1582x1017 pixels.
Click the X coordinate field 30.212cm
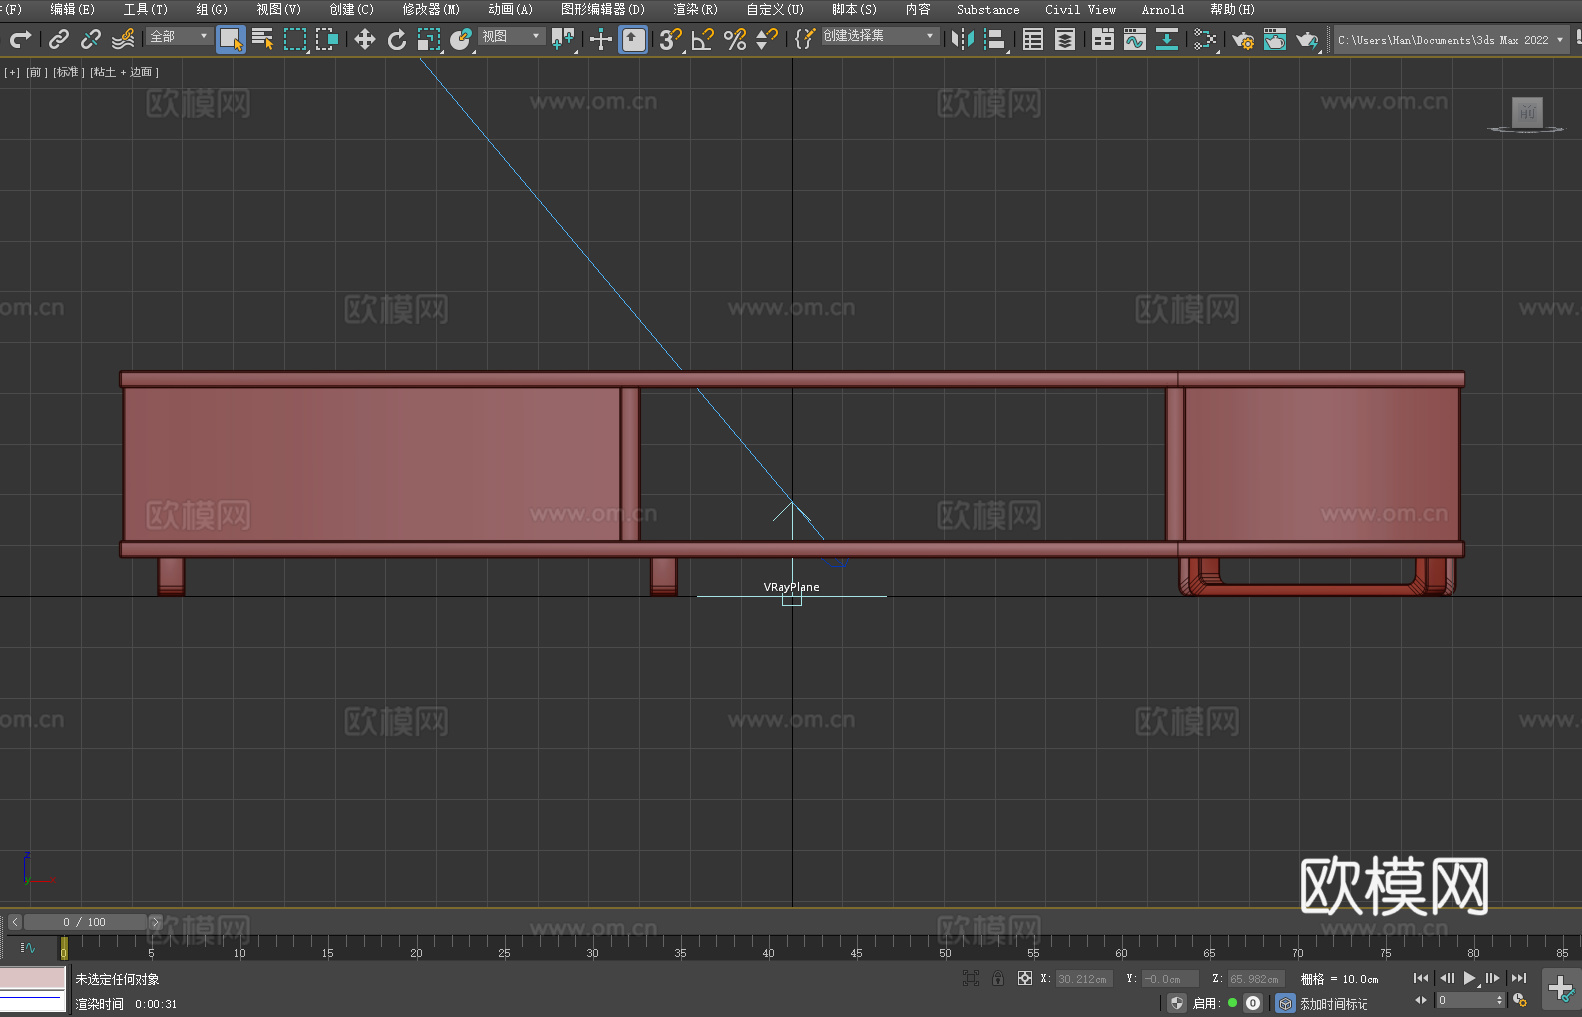pyautogui.click(x=1083, y=979)
